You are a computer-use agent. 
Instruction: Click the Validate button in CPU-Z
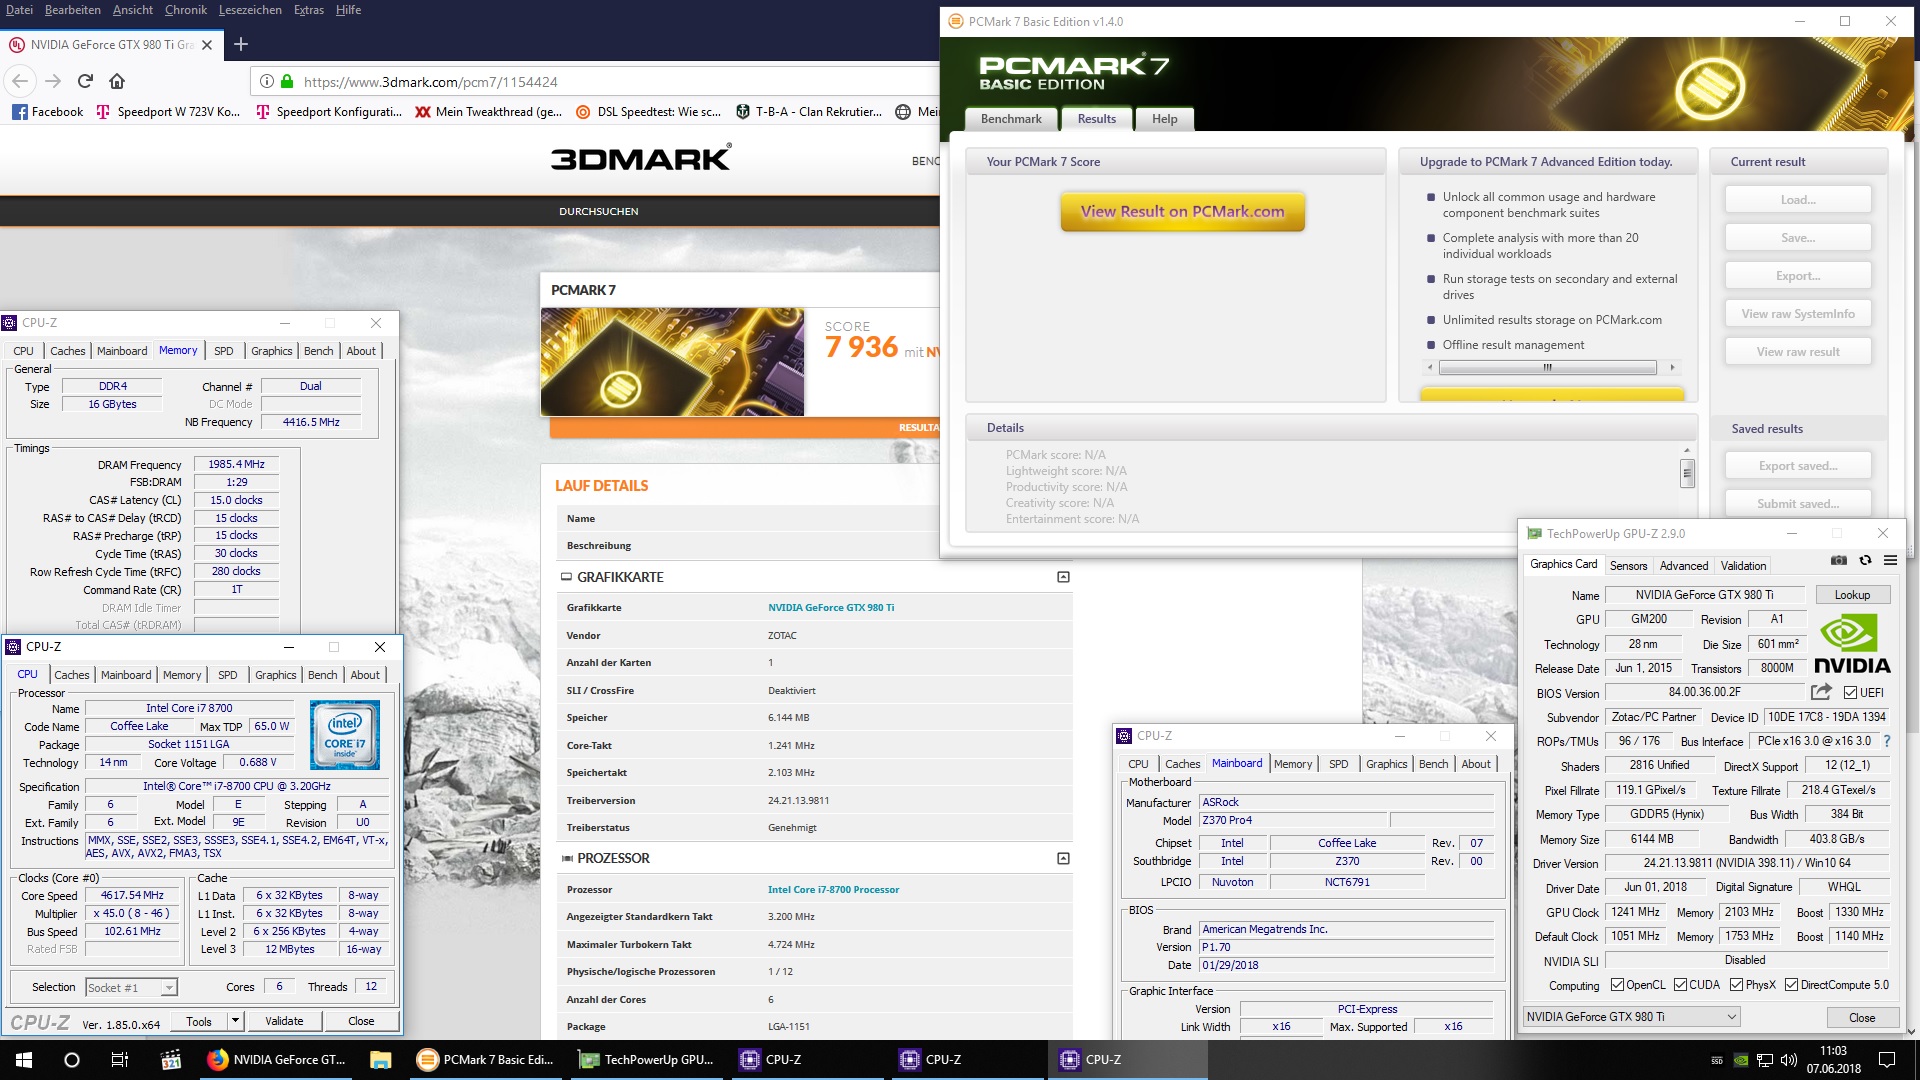point(284,1021)
